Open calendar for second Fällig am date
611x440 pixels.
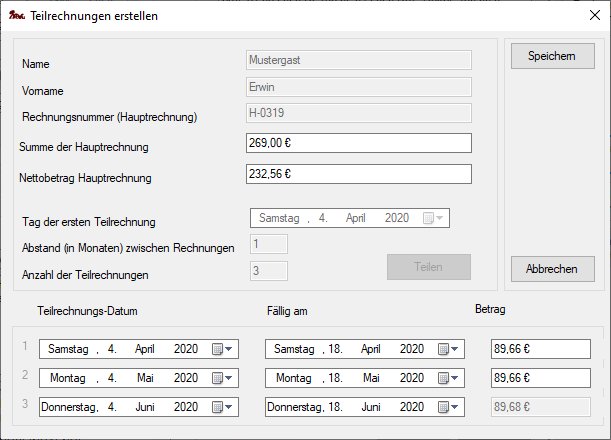click(x=448, y=378)
